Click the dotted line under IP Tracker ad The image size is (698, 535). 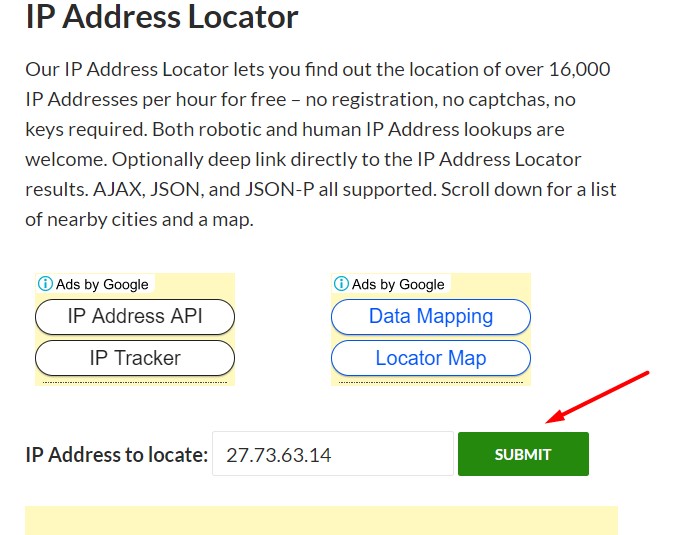[135, 381]
